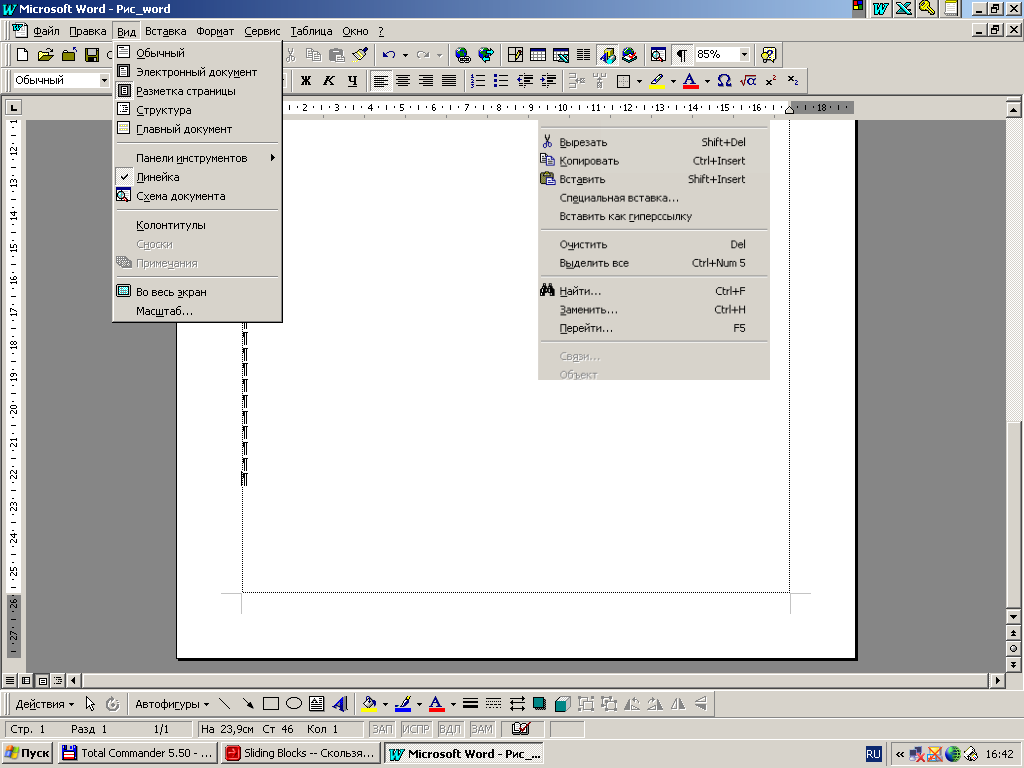
Task: Insert WordArt object icon
Action: pyautogui.click(x=340, y=703)
